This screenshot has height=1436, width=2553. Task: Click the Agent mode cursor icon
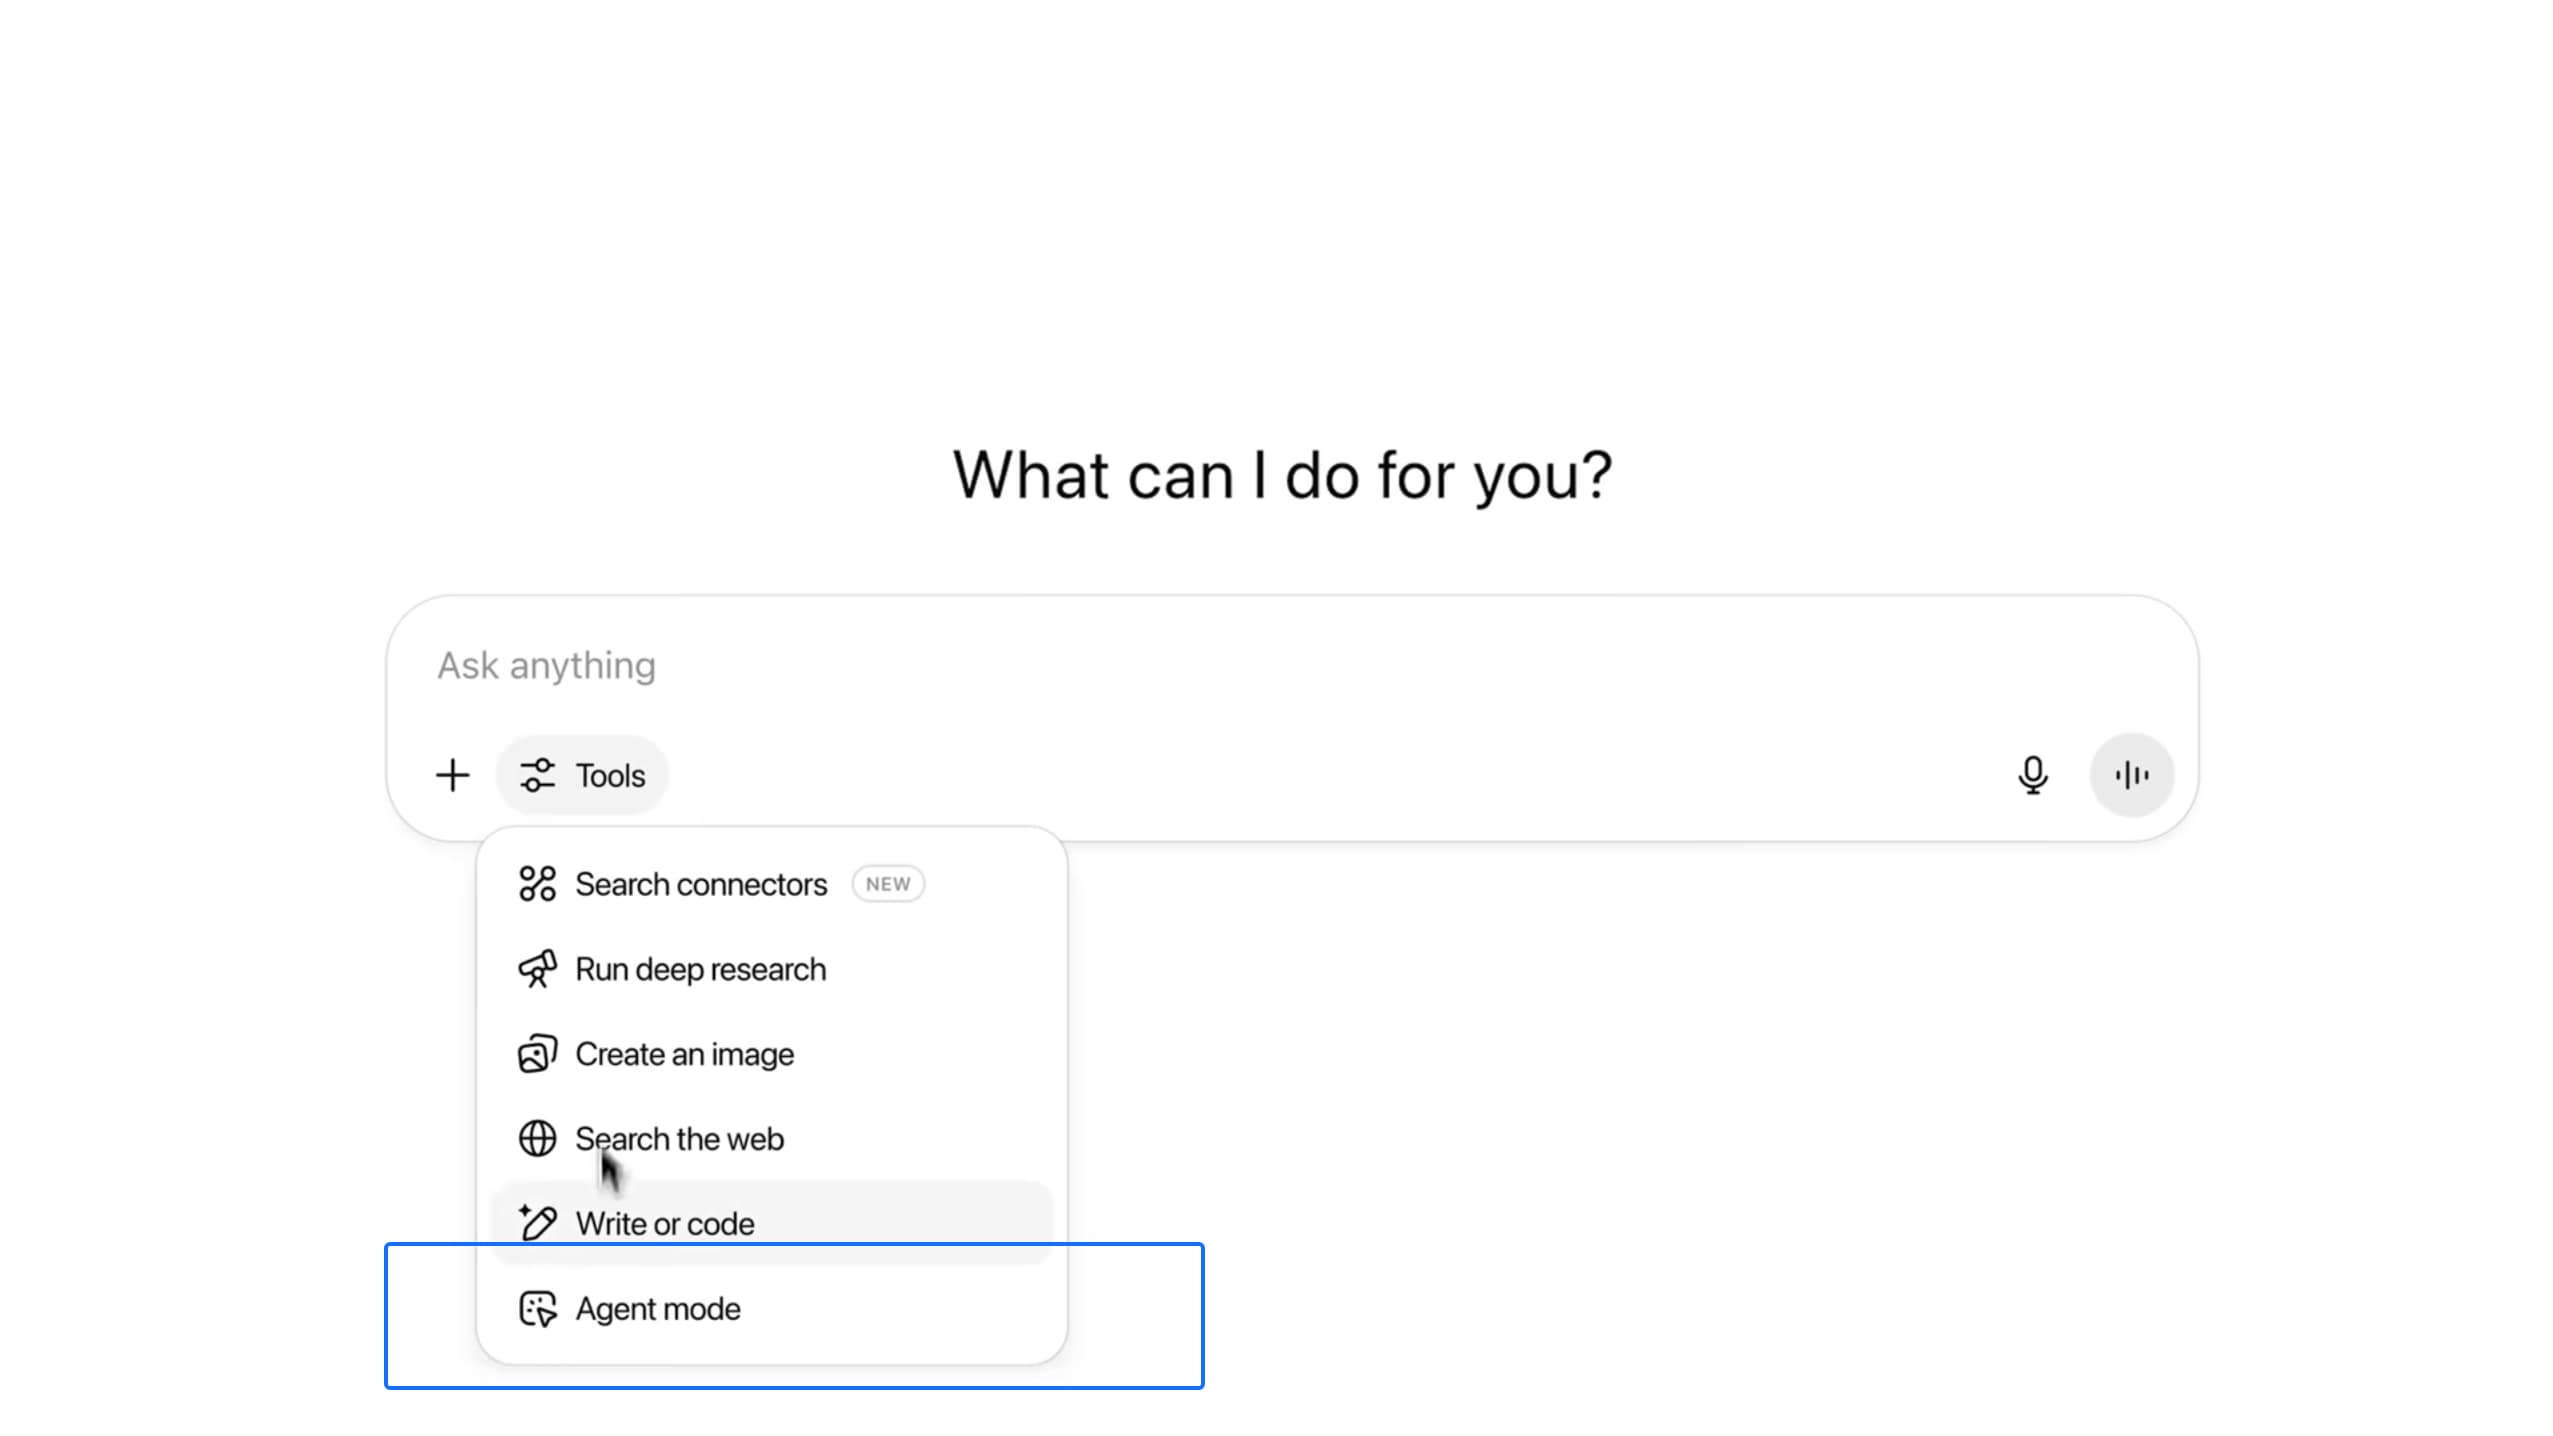(x=537, y=1309)
